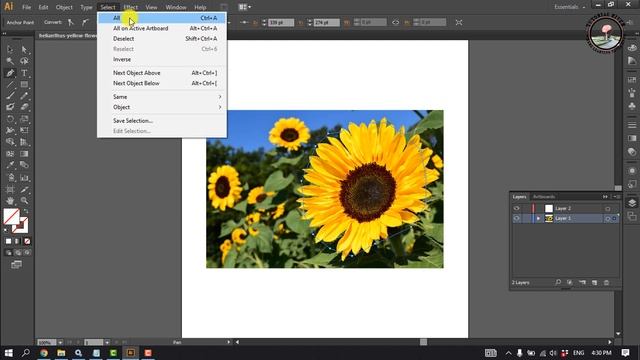This screenshot has height=360, width=640.
Task: Click the Isolate Selected Object icon in control bar
Action: (x=459, y=22)
